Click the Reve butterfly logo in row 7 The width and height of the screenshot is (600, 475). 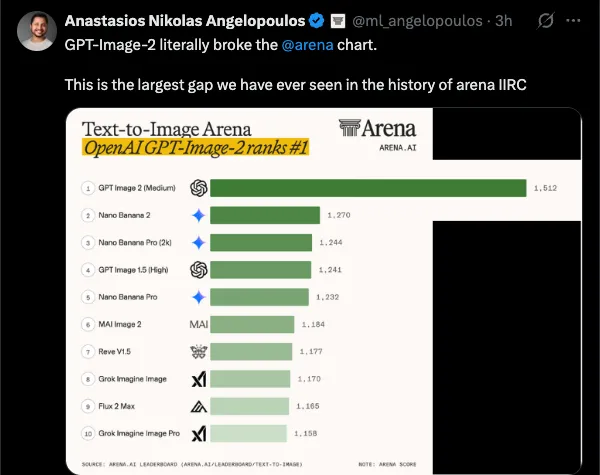click(198, 352)
